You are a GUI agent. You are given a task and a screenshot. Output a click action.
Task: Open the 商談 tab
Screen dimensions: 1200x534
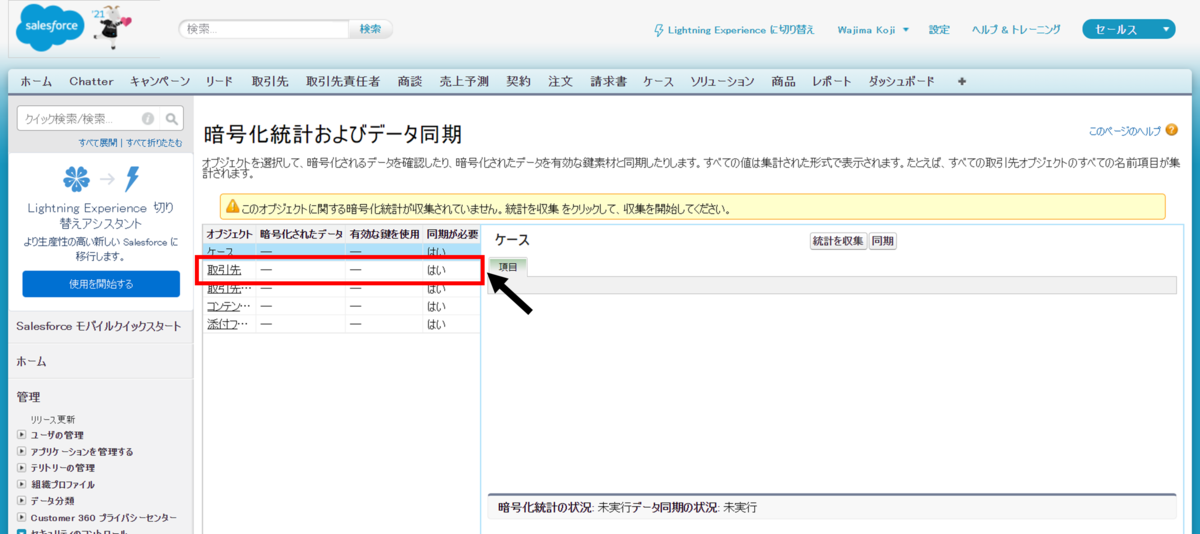click(x=409, y=81)
